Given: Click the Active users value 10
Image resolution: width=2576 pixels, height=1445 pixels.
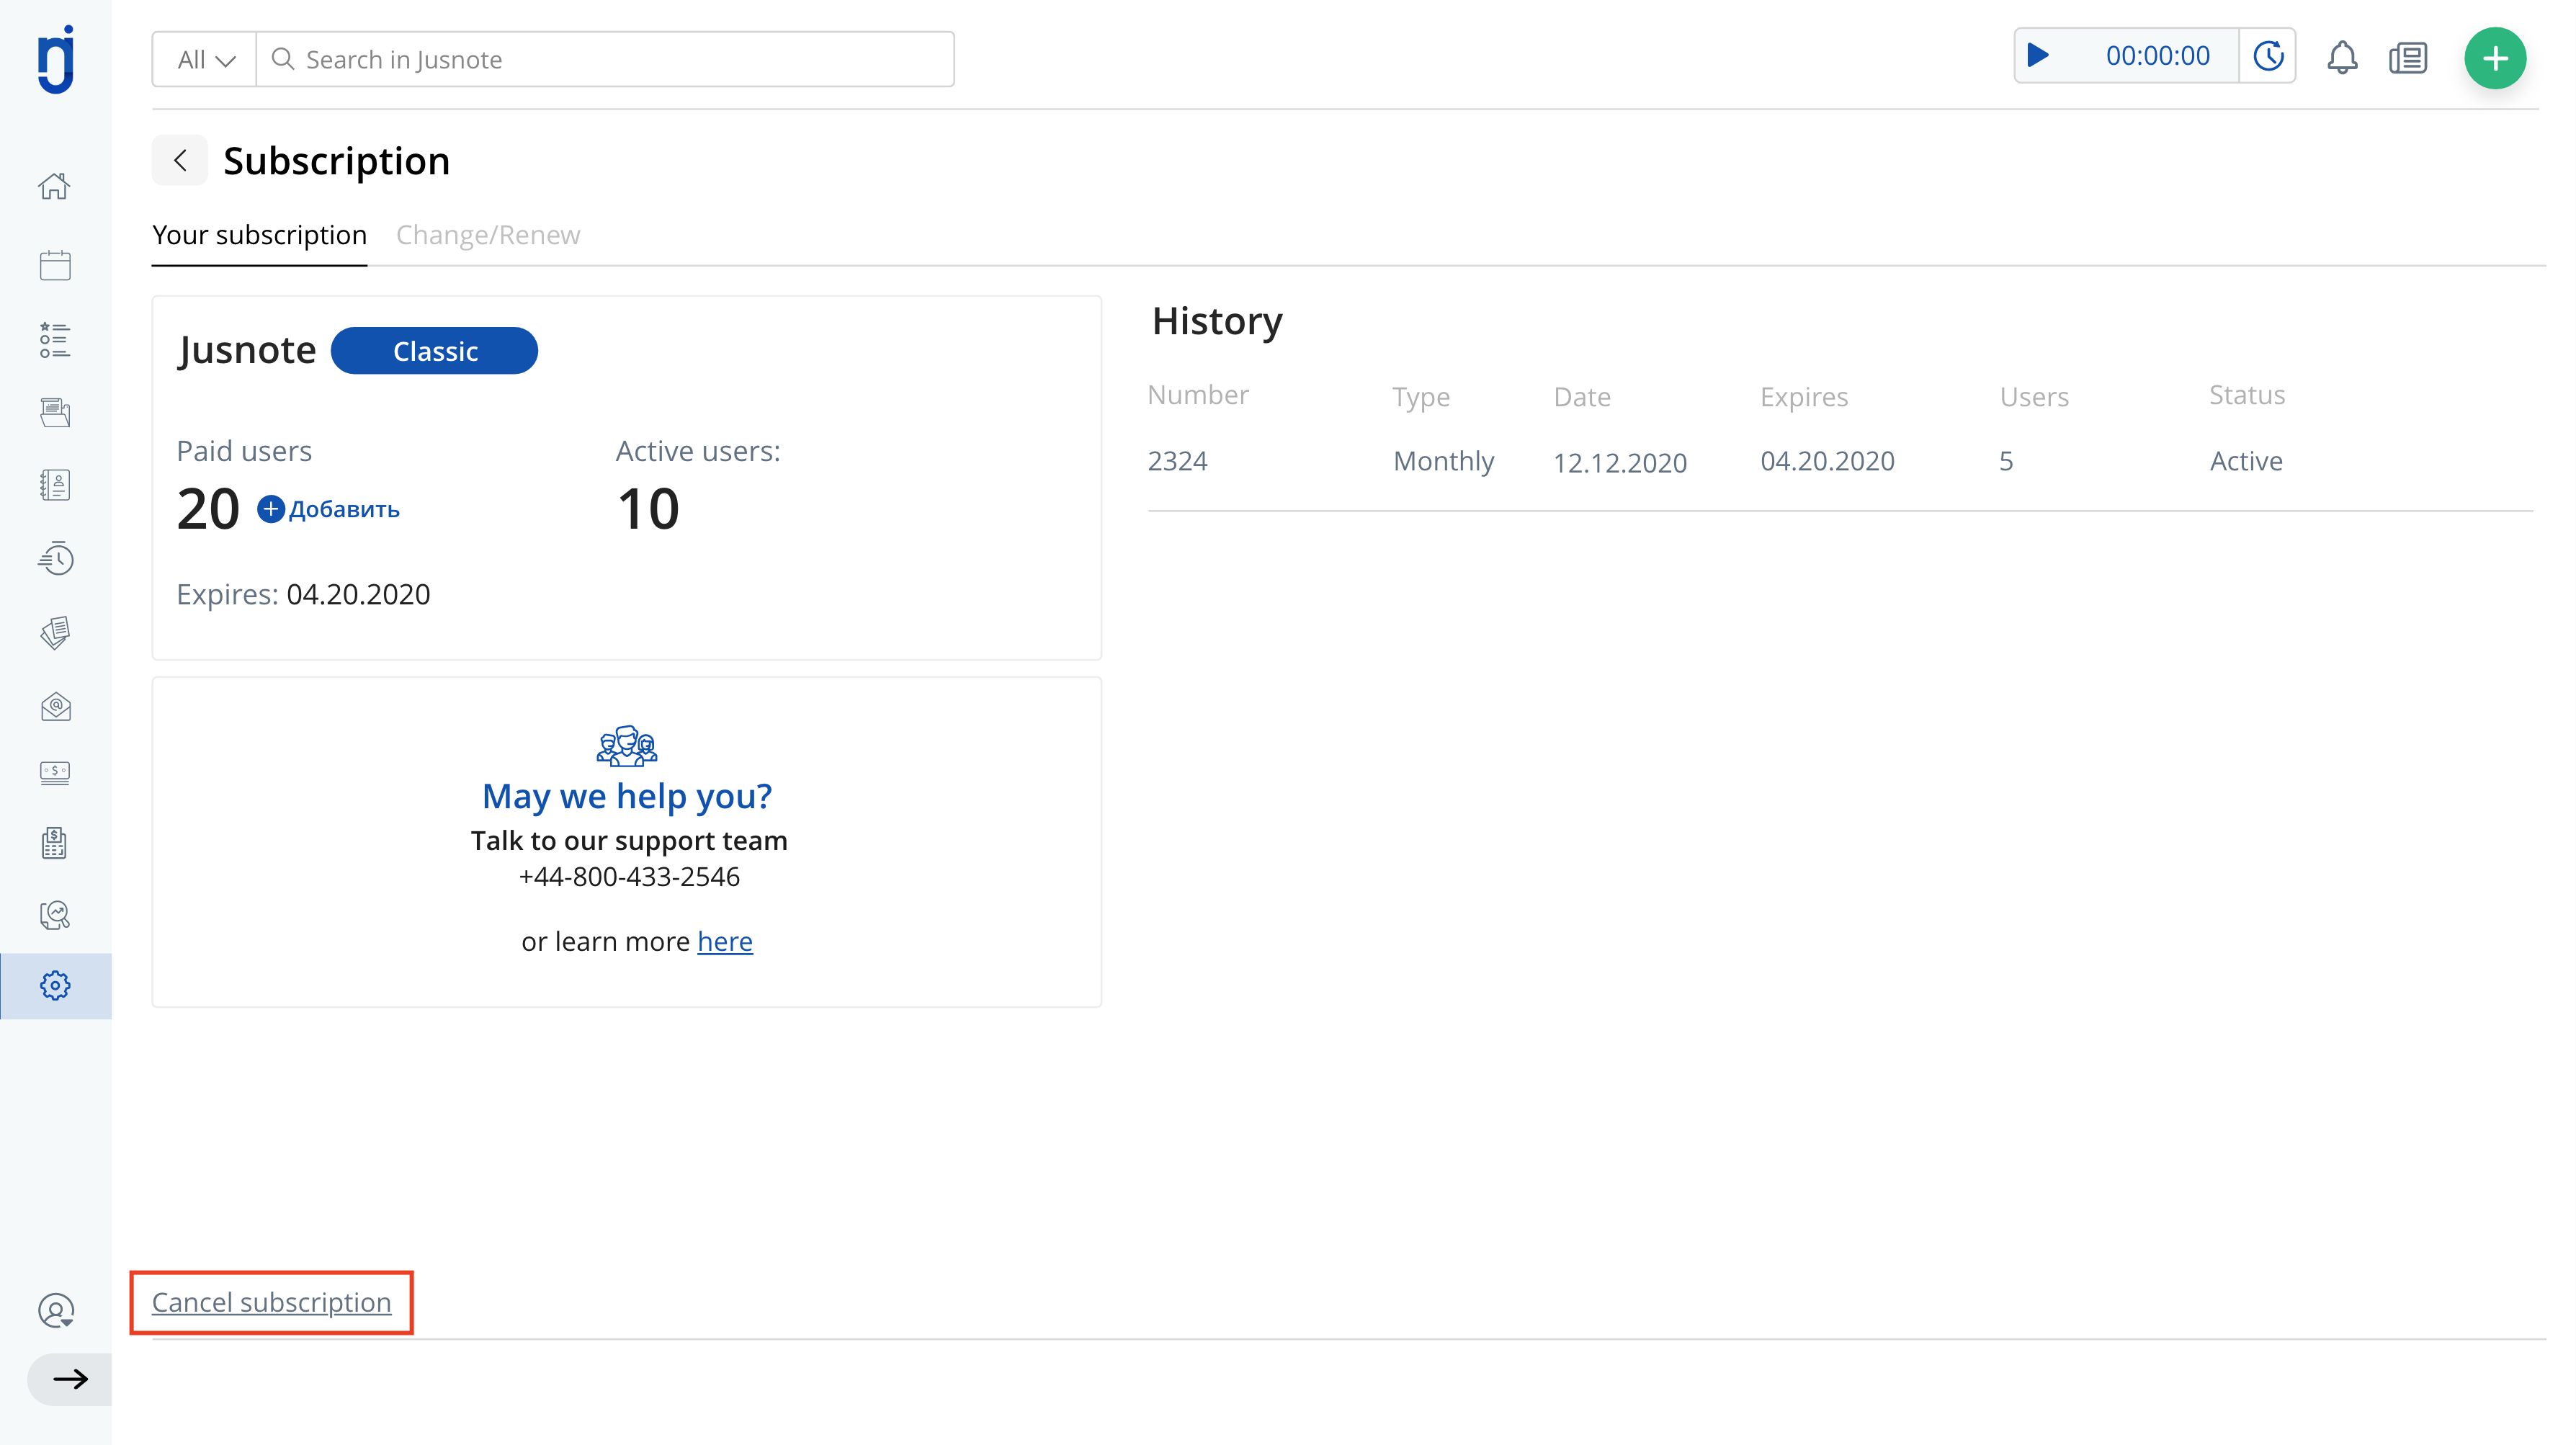Looking at the screenshot, I should (648, 509).
